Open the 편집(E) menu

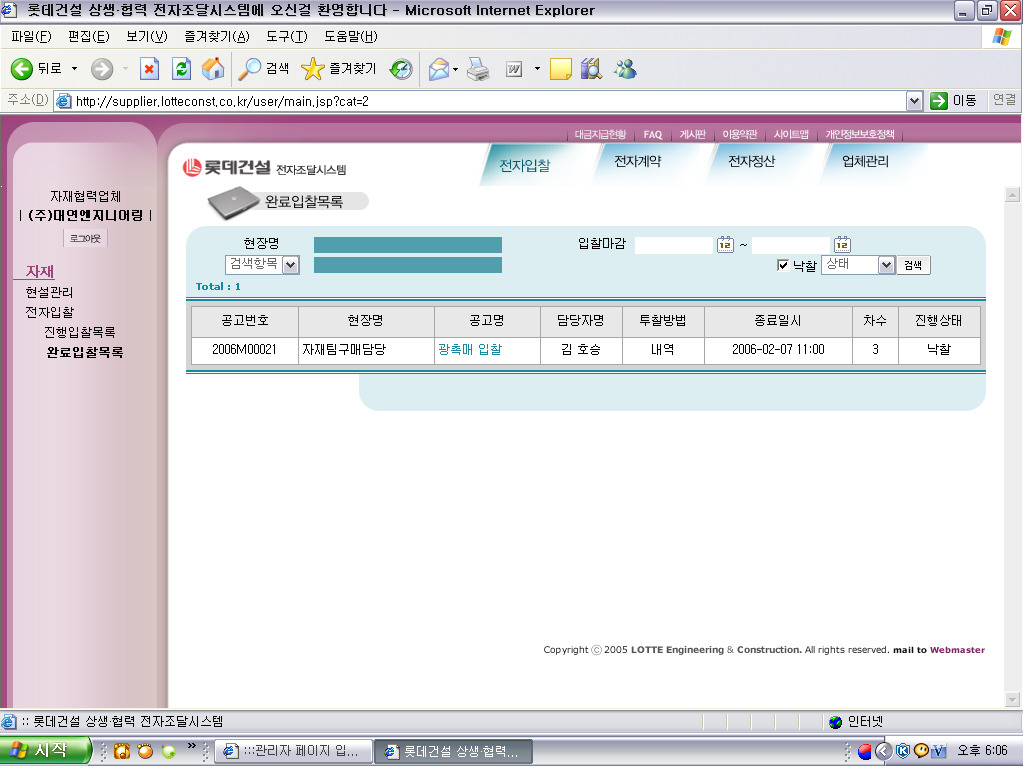[x=89, y=37]
